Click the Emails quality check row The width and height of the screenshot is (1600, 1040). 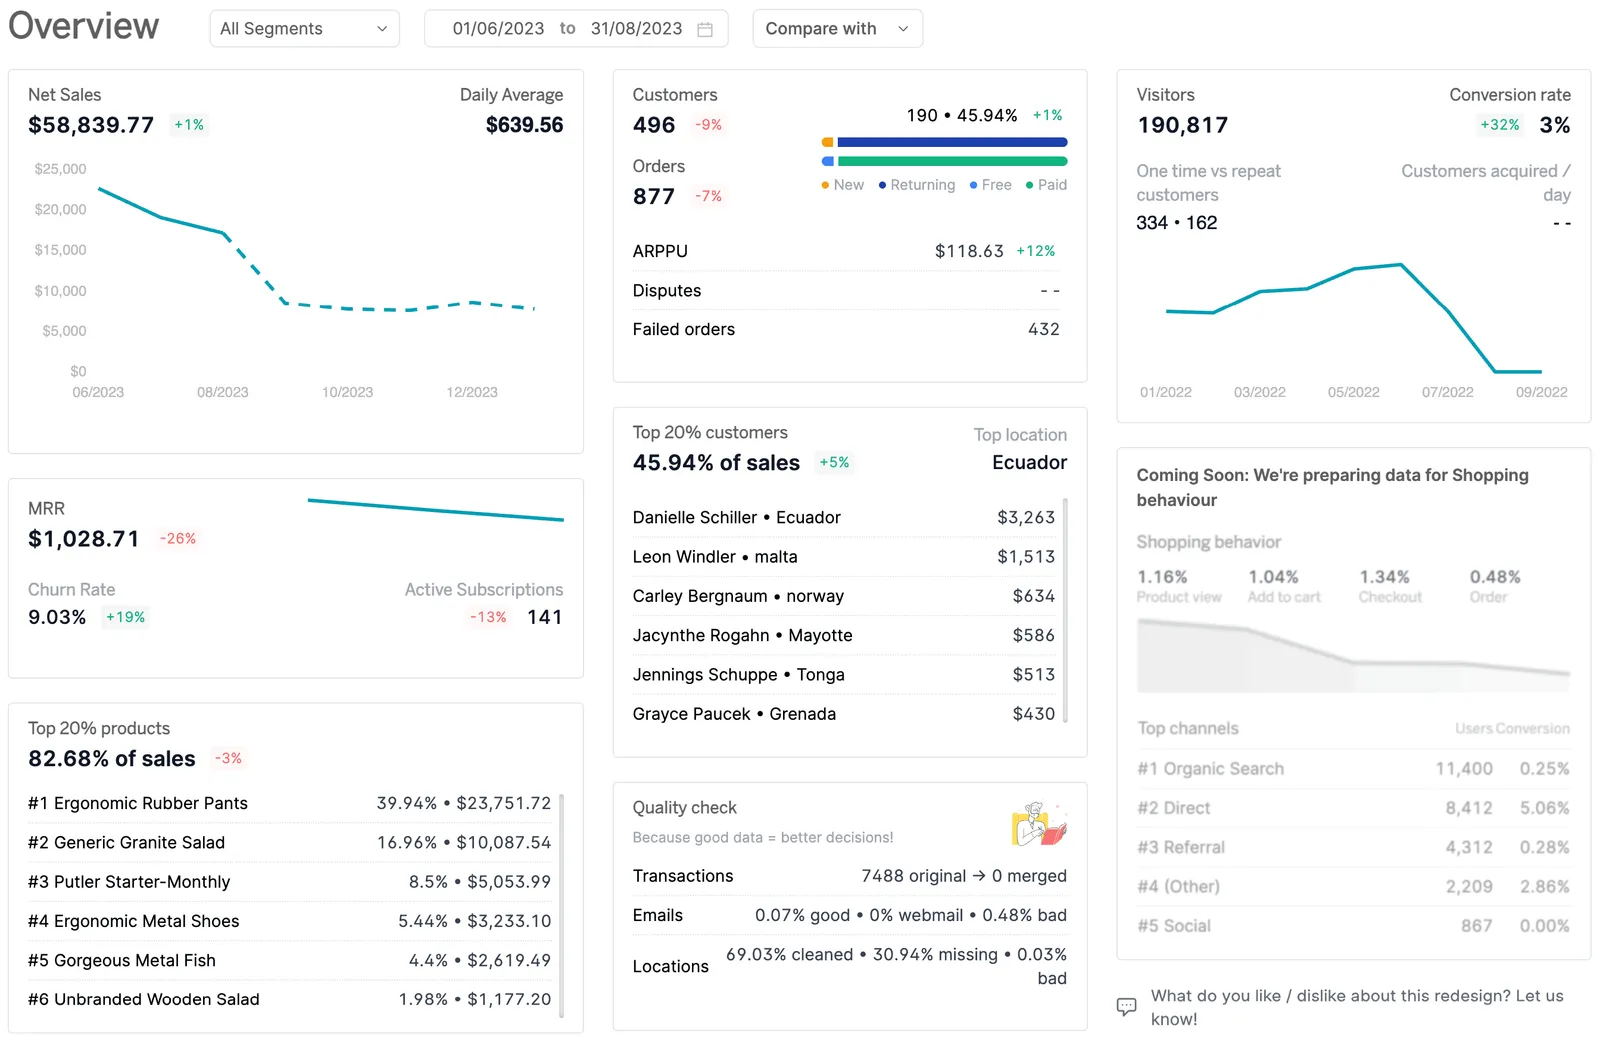(849, 915)
